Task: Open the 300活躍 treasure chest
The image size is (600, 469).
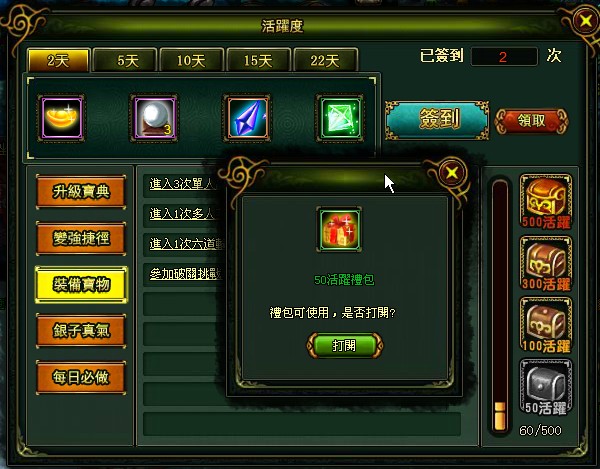Action: pyautogui.click(x=546, y=264)
